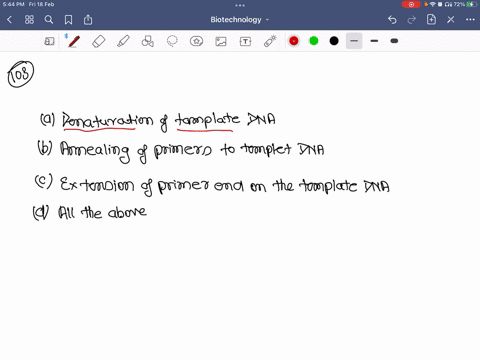
Task: Bookmark the current page
Action: (x=68, y=20)
